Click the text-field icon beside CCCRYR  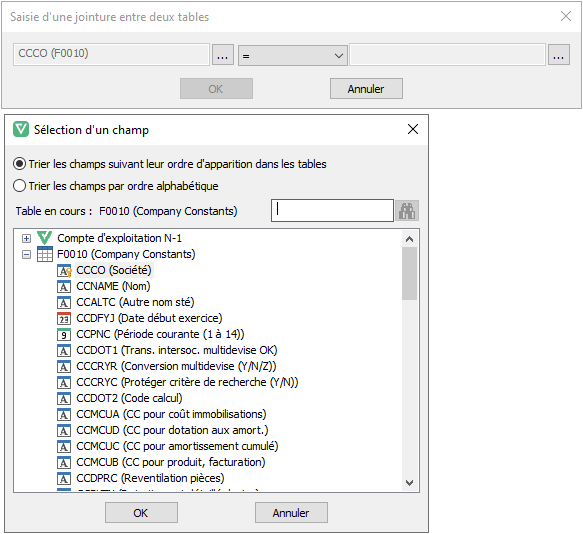[x=64, y=367]
